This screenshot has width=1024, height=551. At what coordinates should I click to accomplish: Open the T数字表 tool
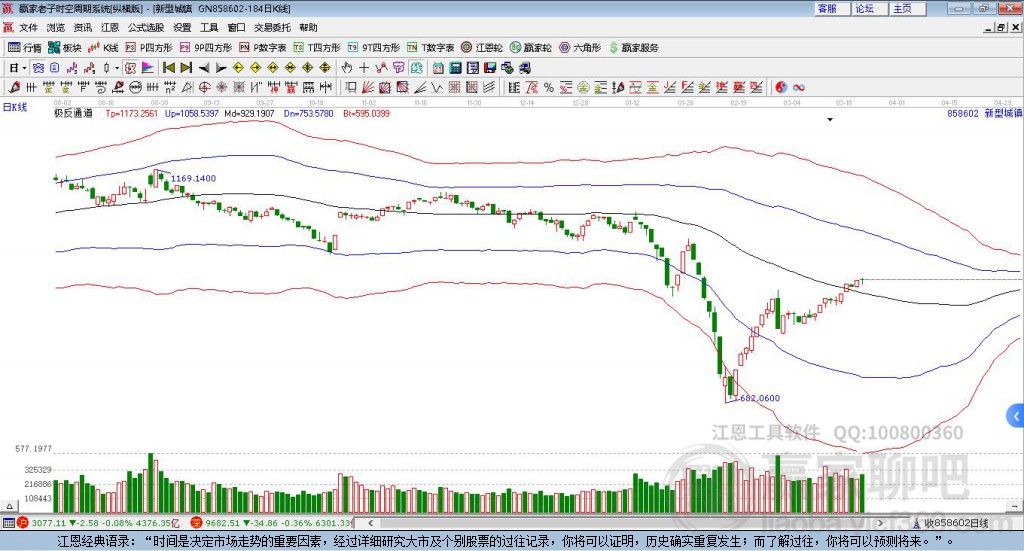430,48
